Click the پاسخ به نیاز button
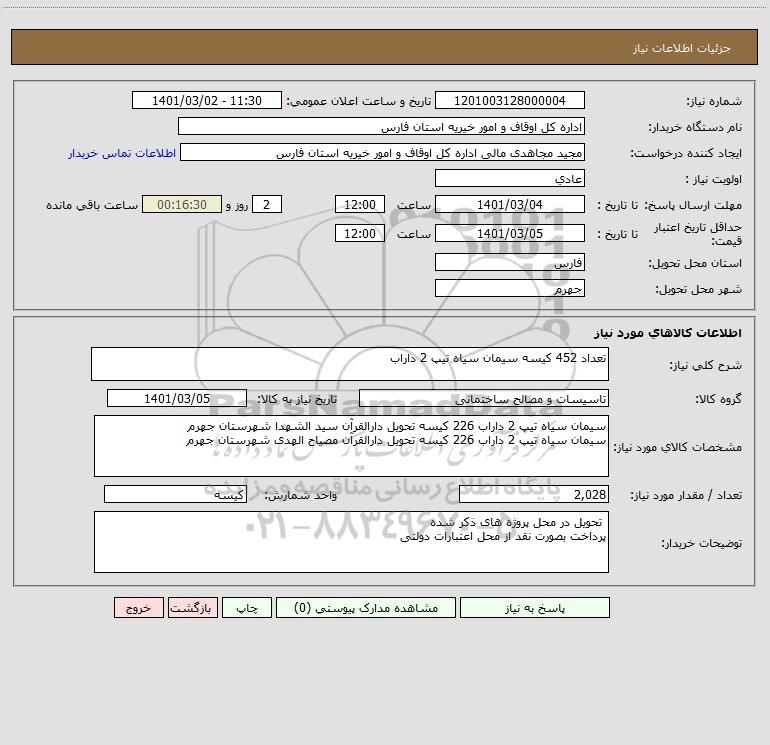 (x=535, y=607)
